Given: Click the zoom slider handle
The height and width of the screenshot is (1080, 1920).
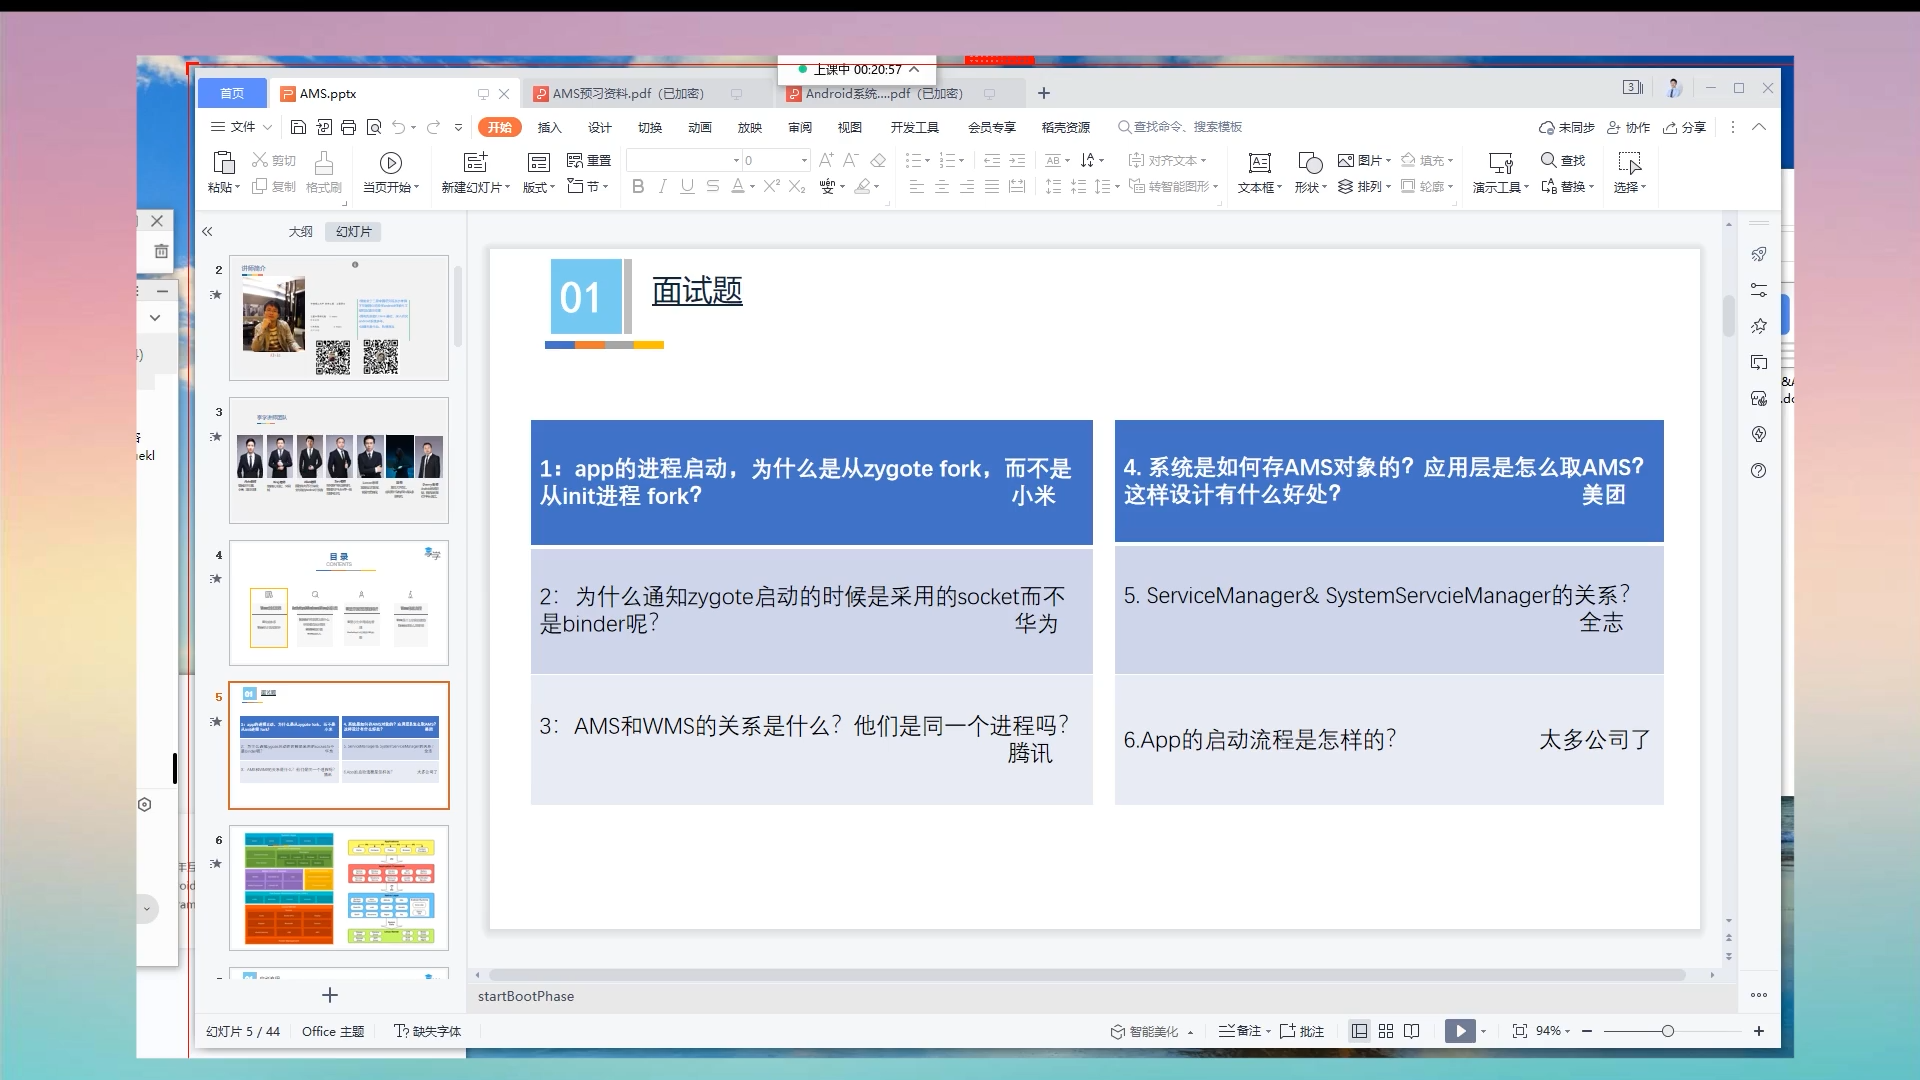Looking at the screenshot, I should coord(1667,1031).
